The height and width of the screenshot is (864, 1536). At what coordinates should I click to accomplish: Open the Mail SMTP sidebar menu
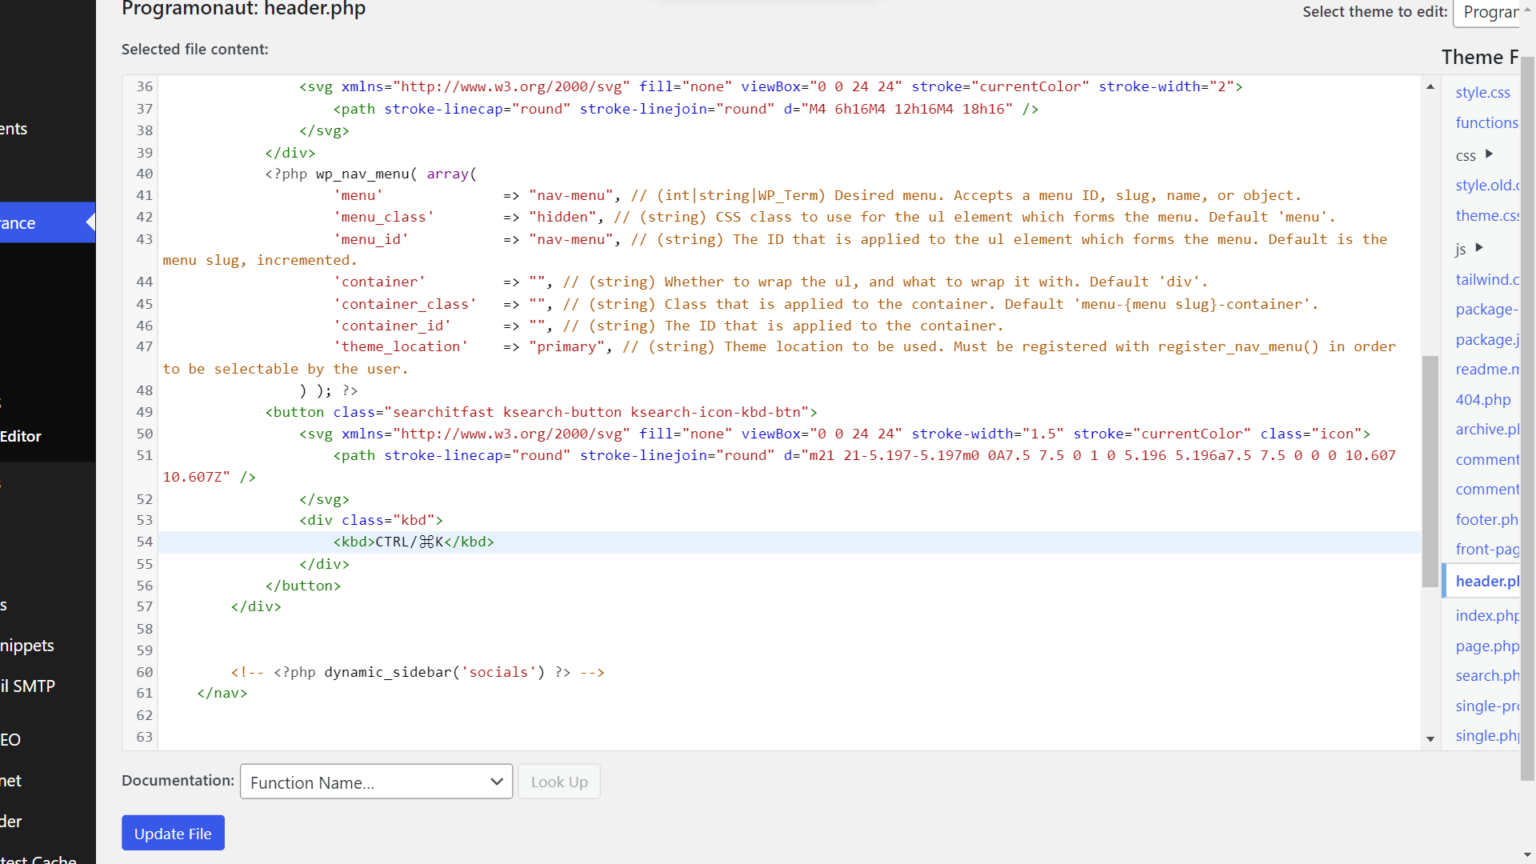coord(28,686)
